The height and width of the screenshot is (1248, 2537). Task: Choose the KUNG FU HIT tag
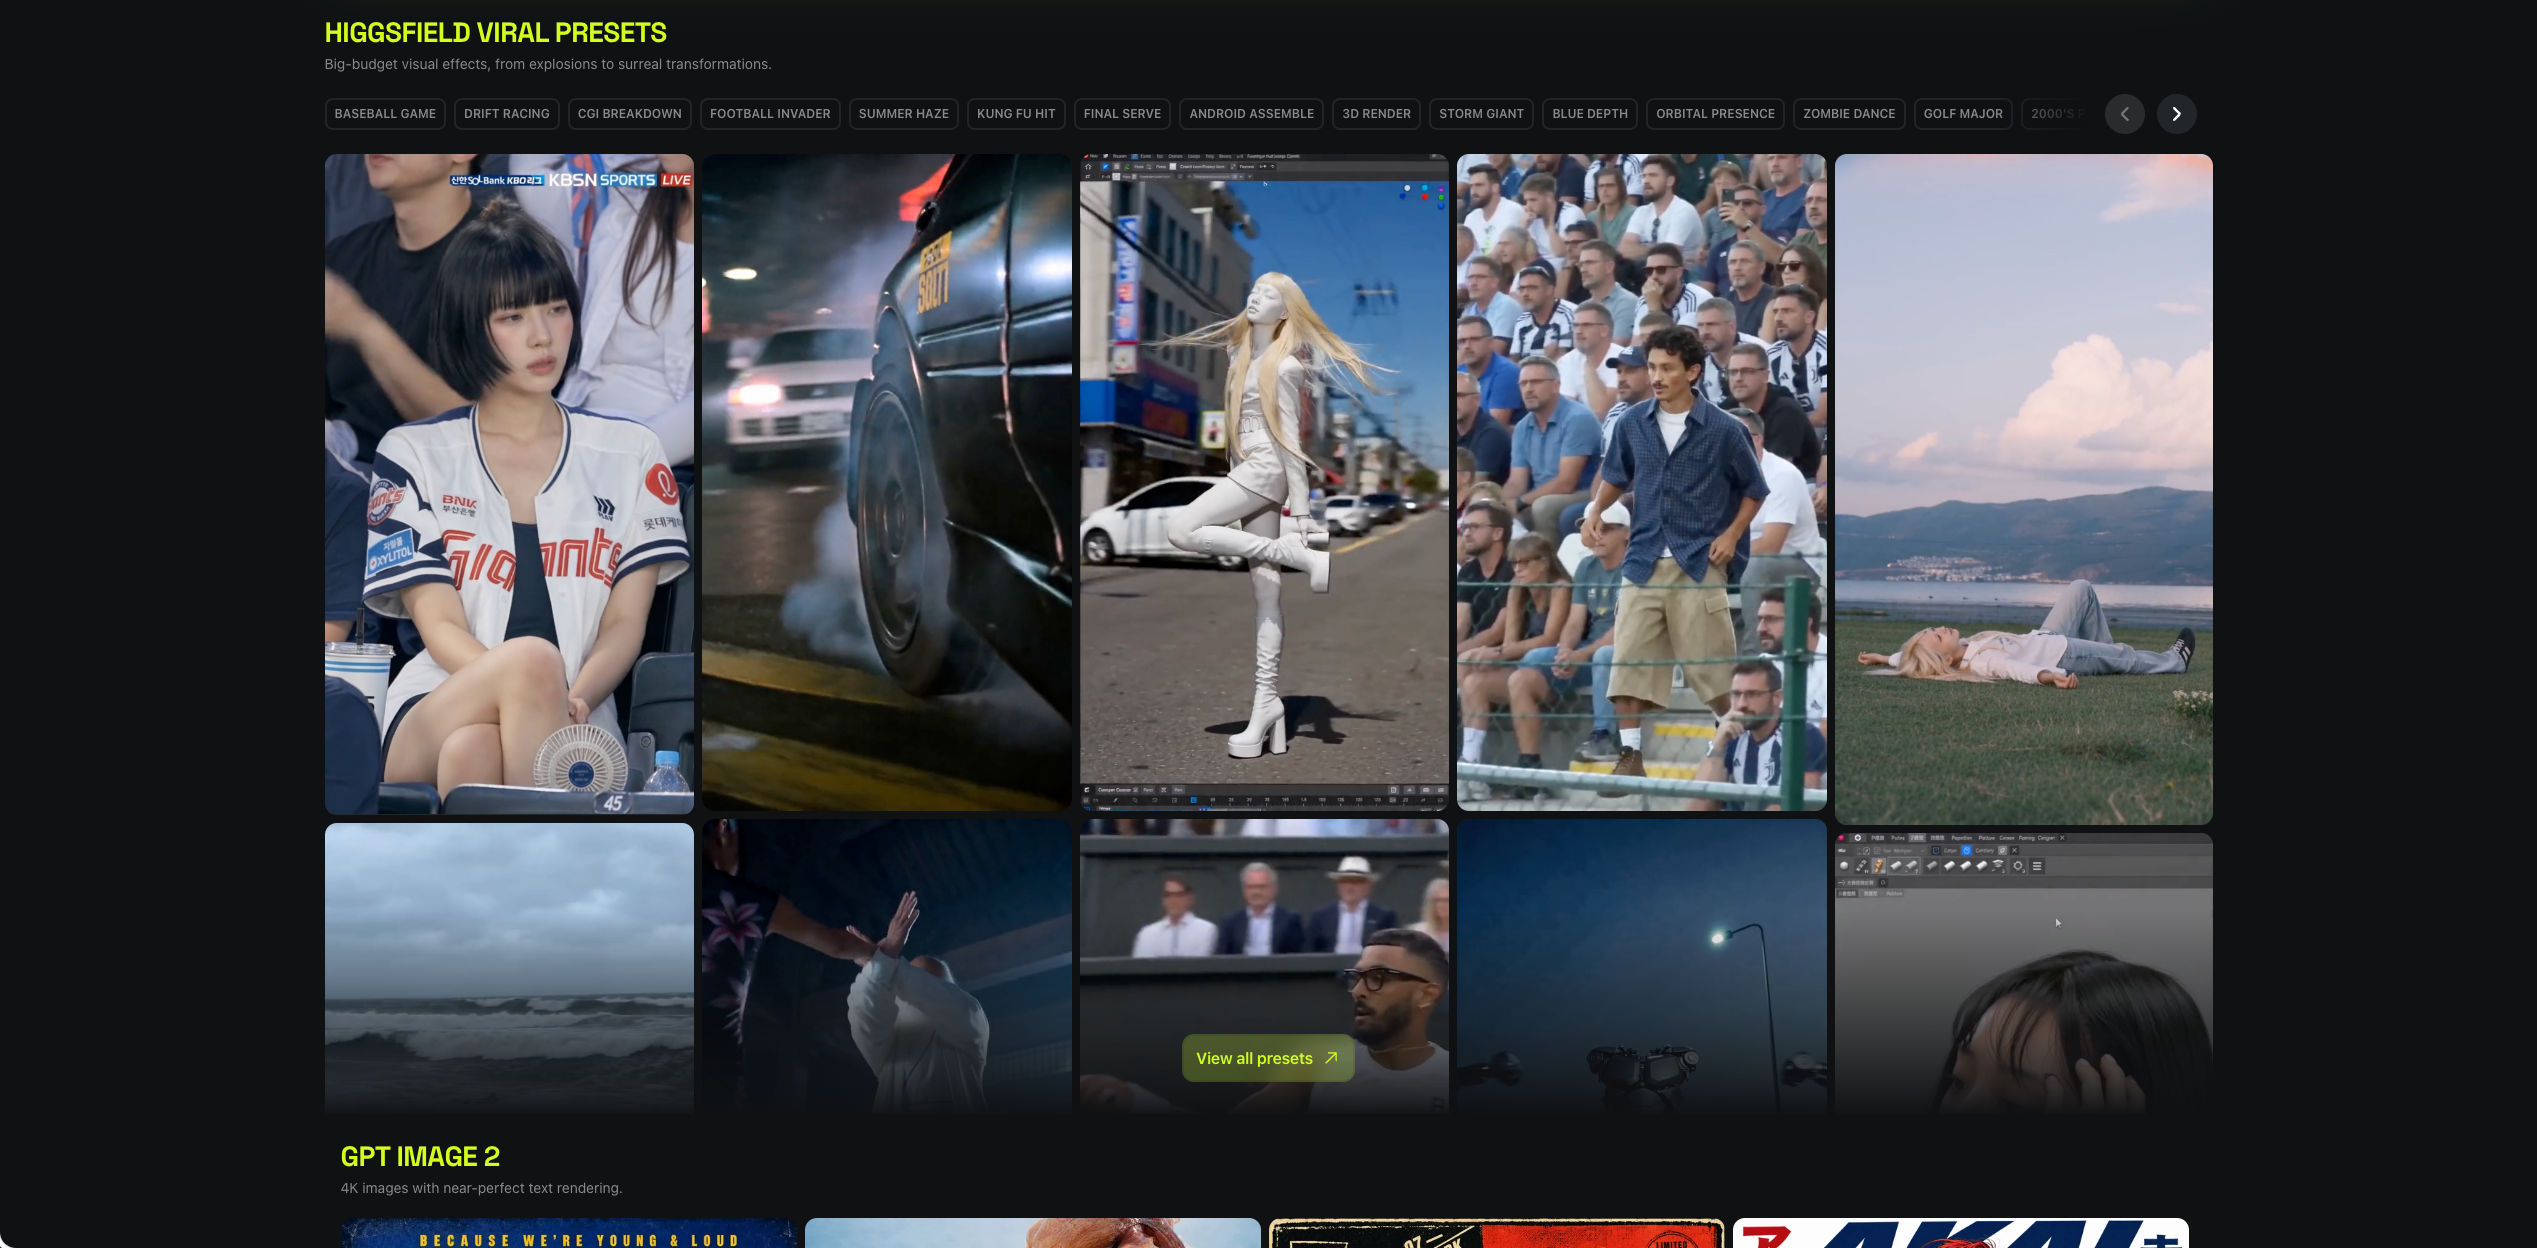tap(1016, 114)
